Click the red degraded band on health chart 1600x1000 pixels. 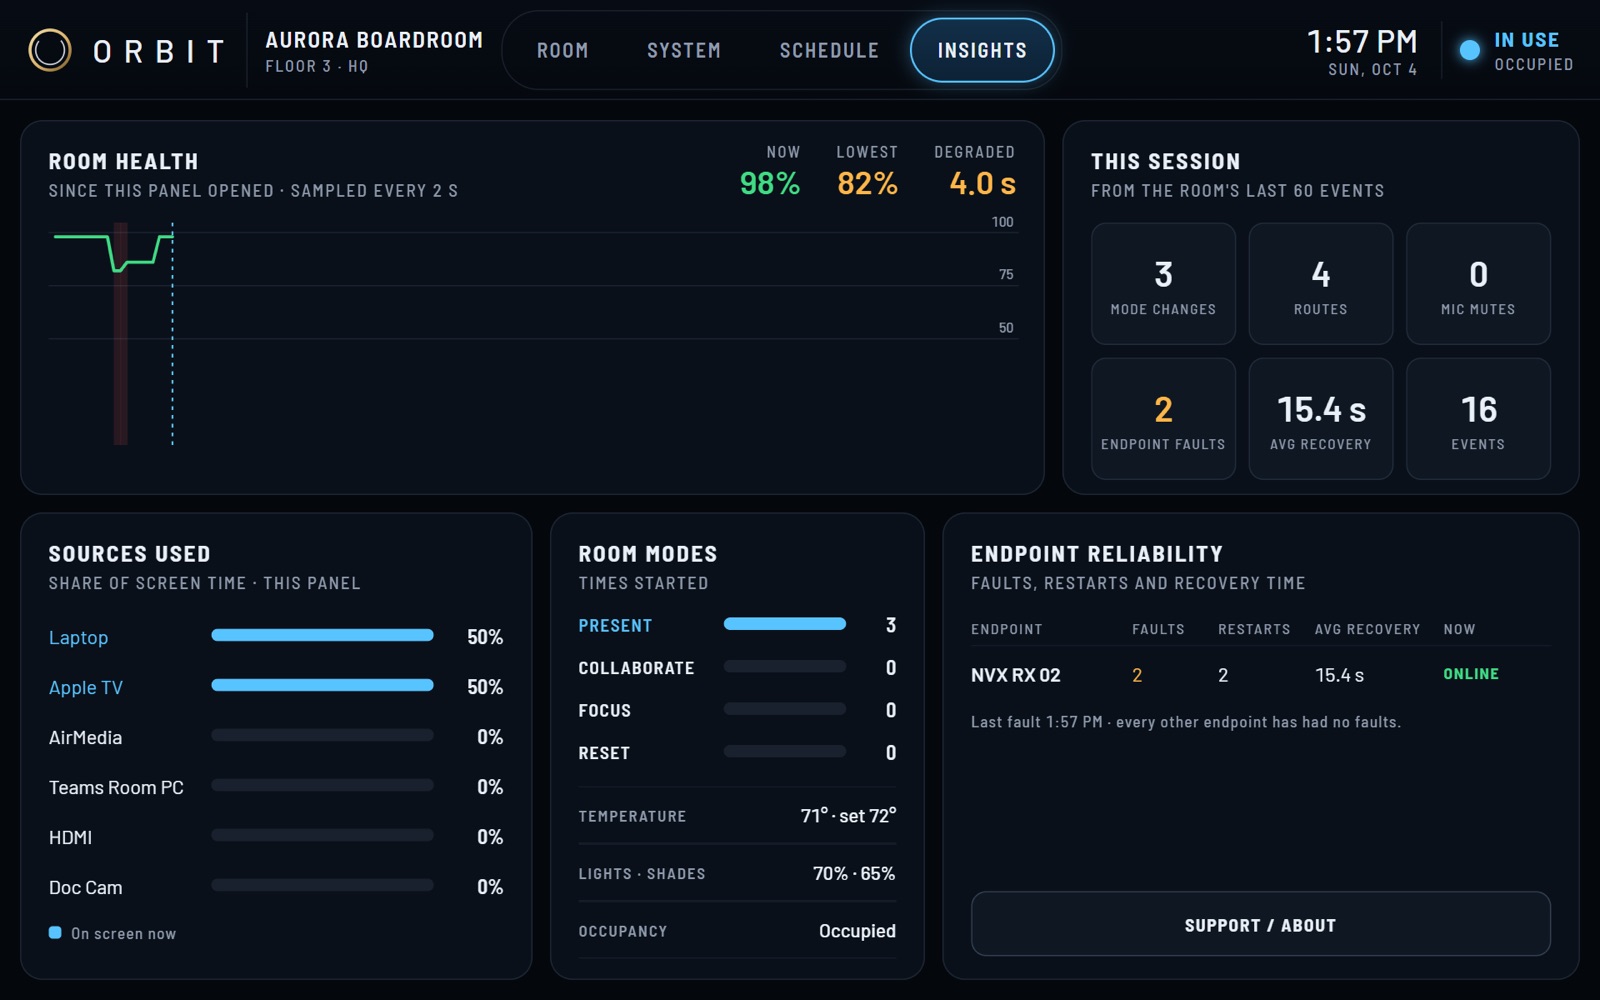(x=120, y=334)
